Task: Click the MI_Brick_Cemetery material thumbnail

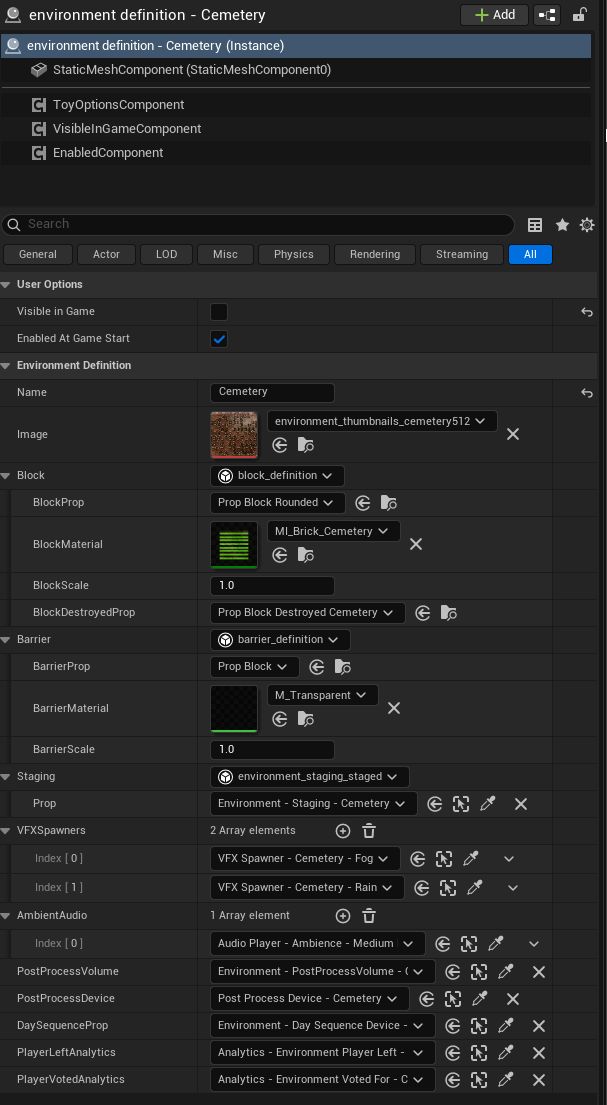Action: click(234, 544)
